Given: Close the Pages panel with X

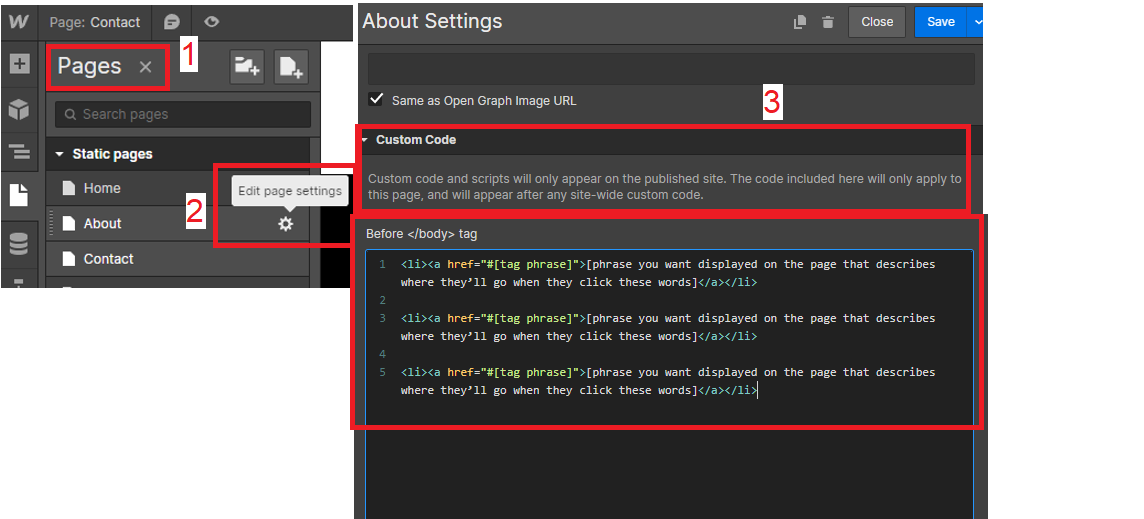Looking at the screenshot, I should tap(145, 67).
